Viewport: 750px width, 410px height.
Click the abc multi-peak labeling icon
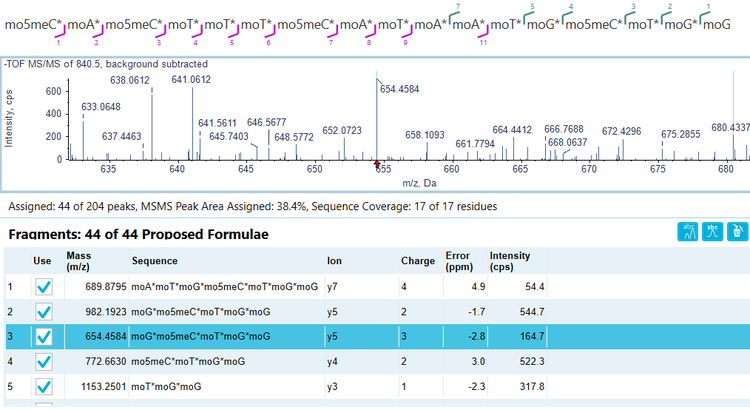click(x=688, y=232)
